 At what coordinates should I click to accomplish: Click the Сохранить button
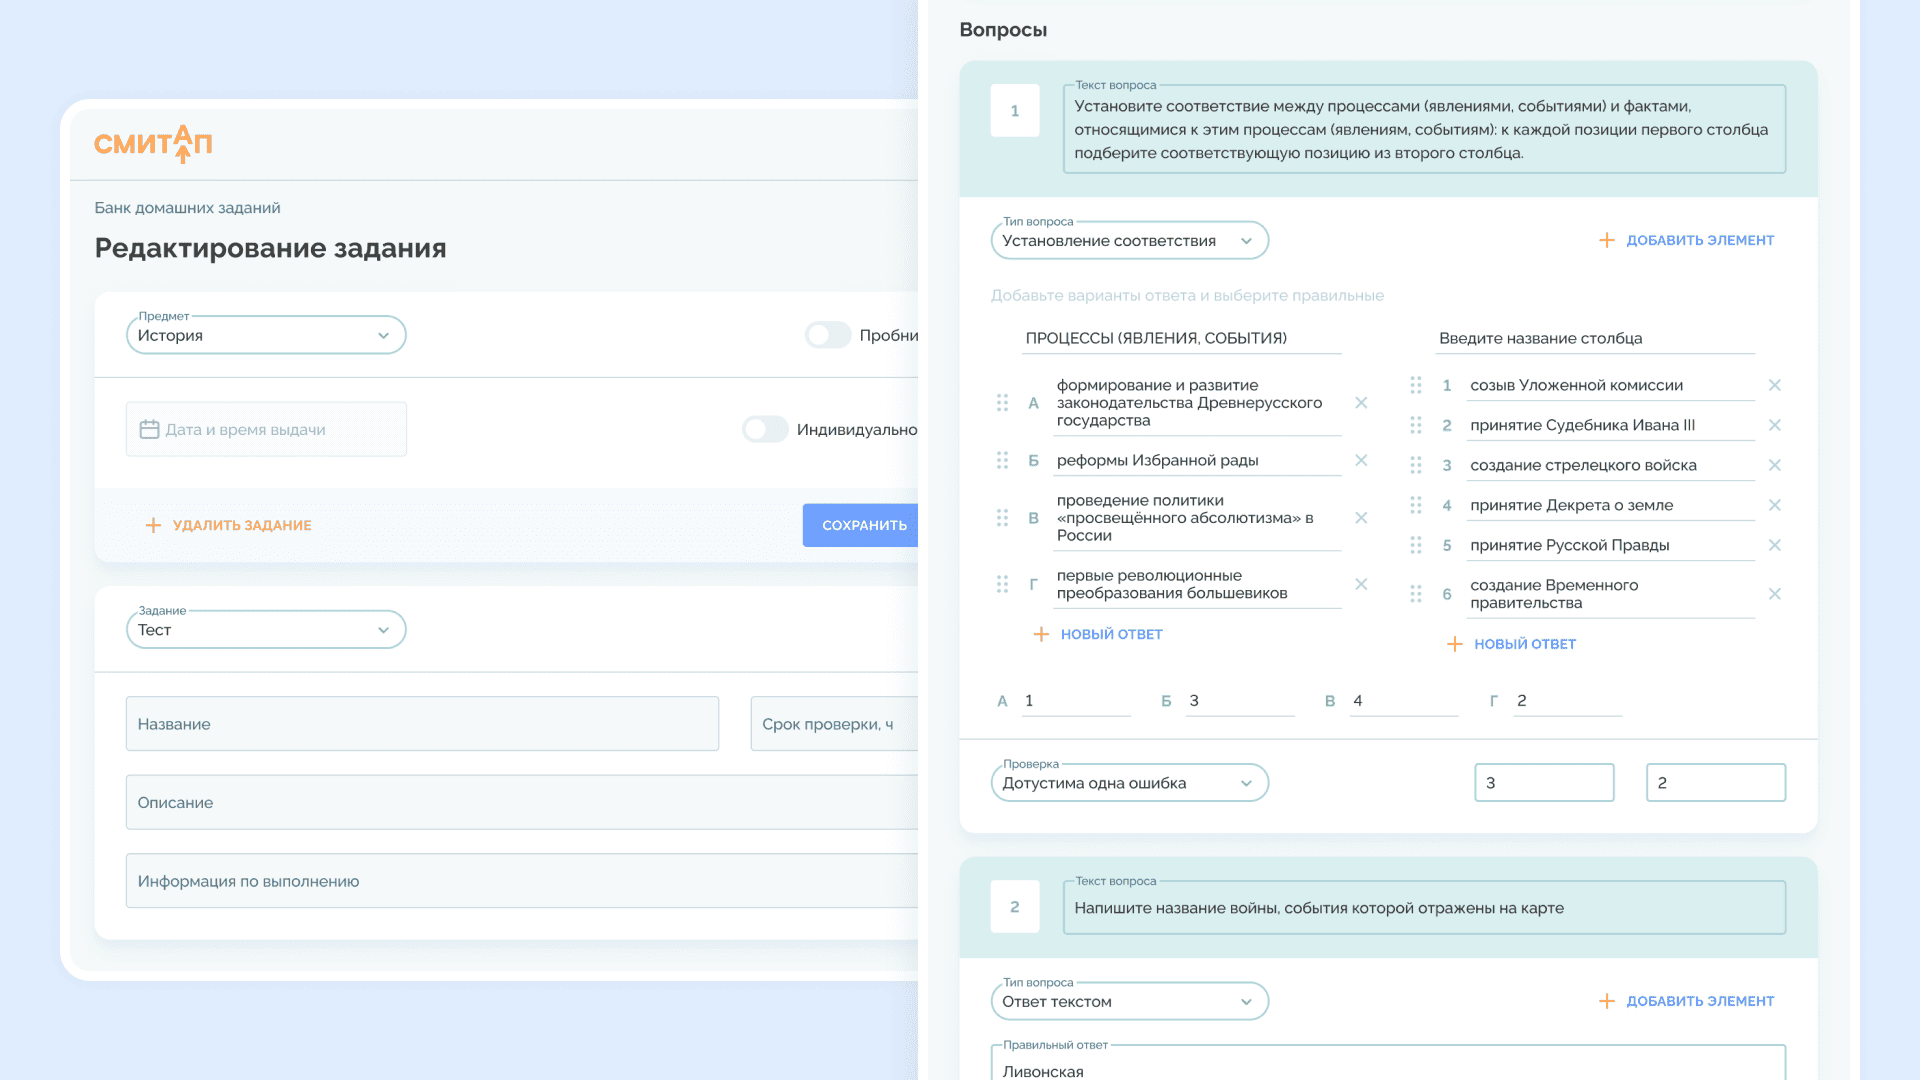862,525
